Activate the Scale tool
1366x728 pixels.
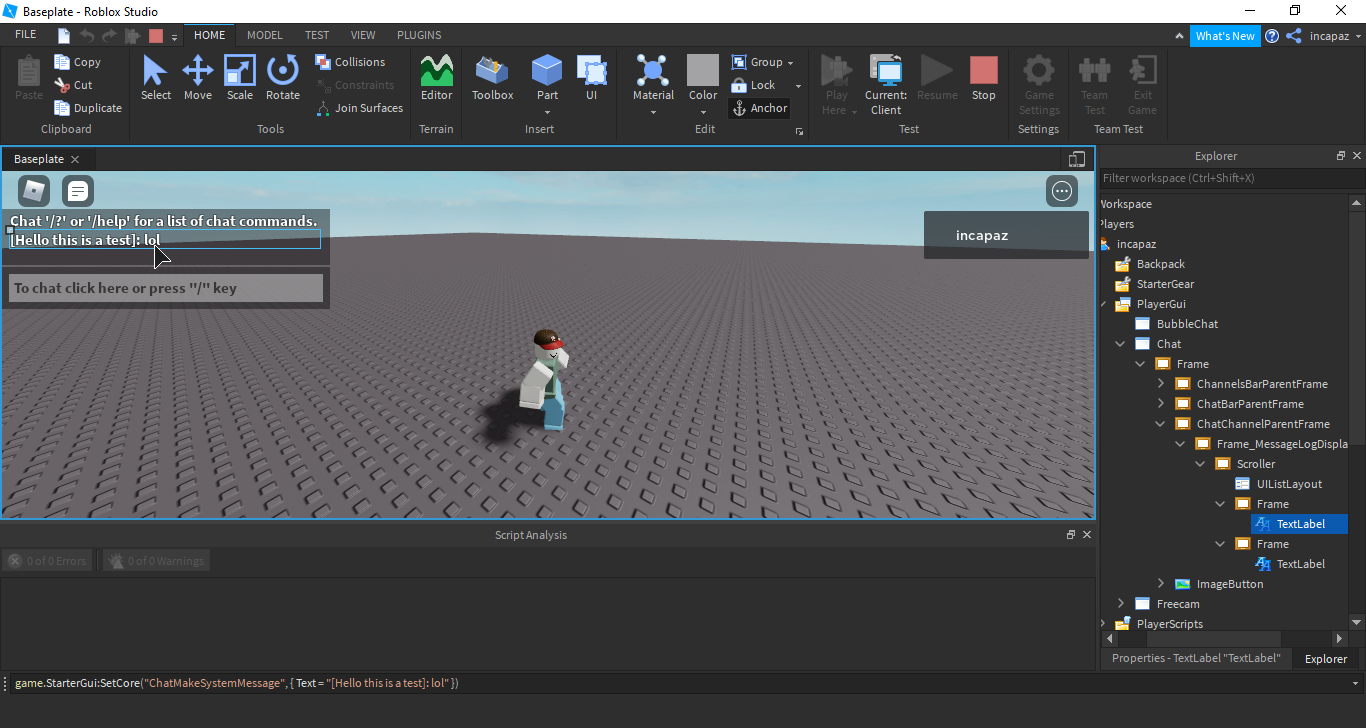pyautogui.click(x=240, y=78)
